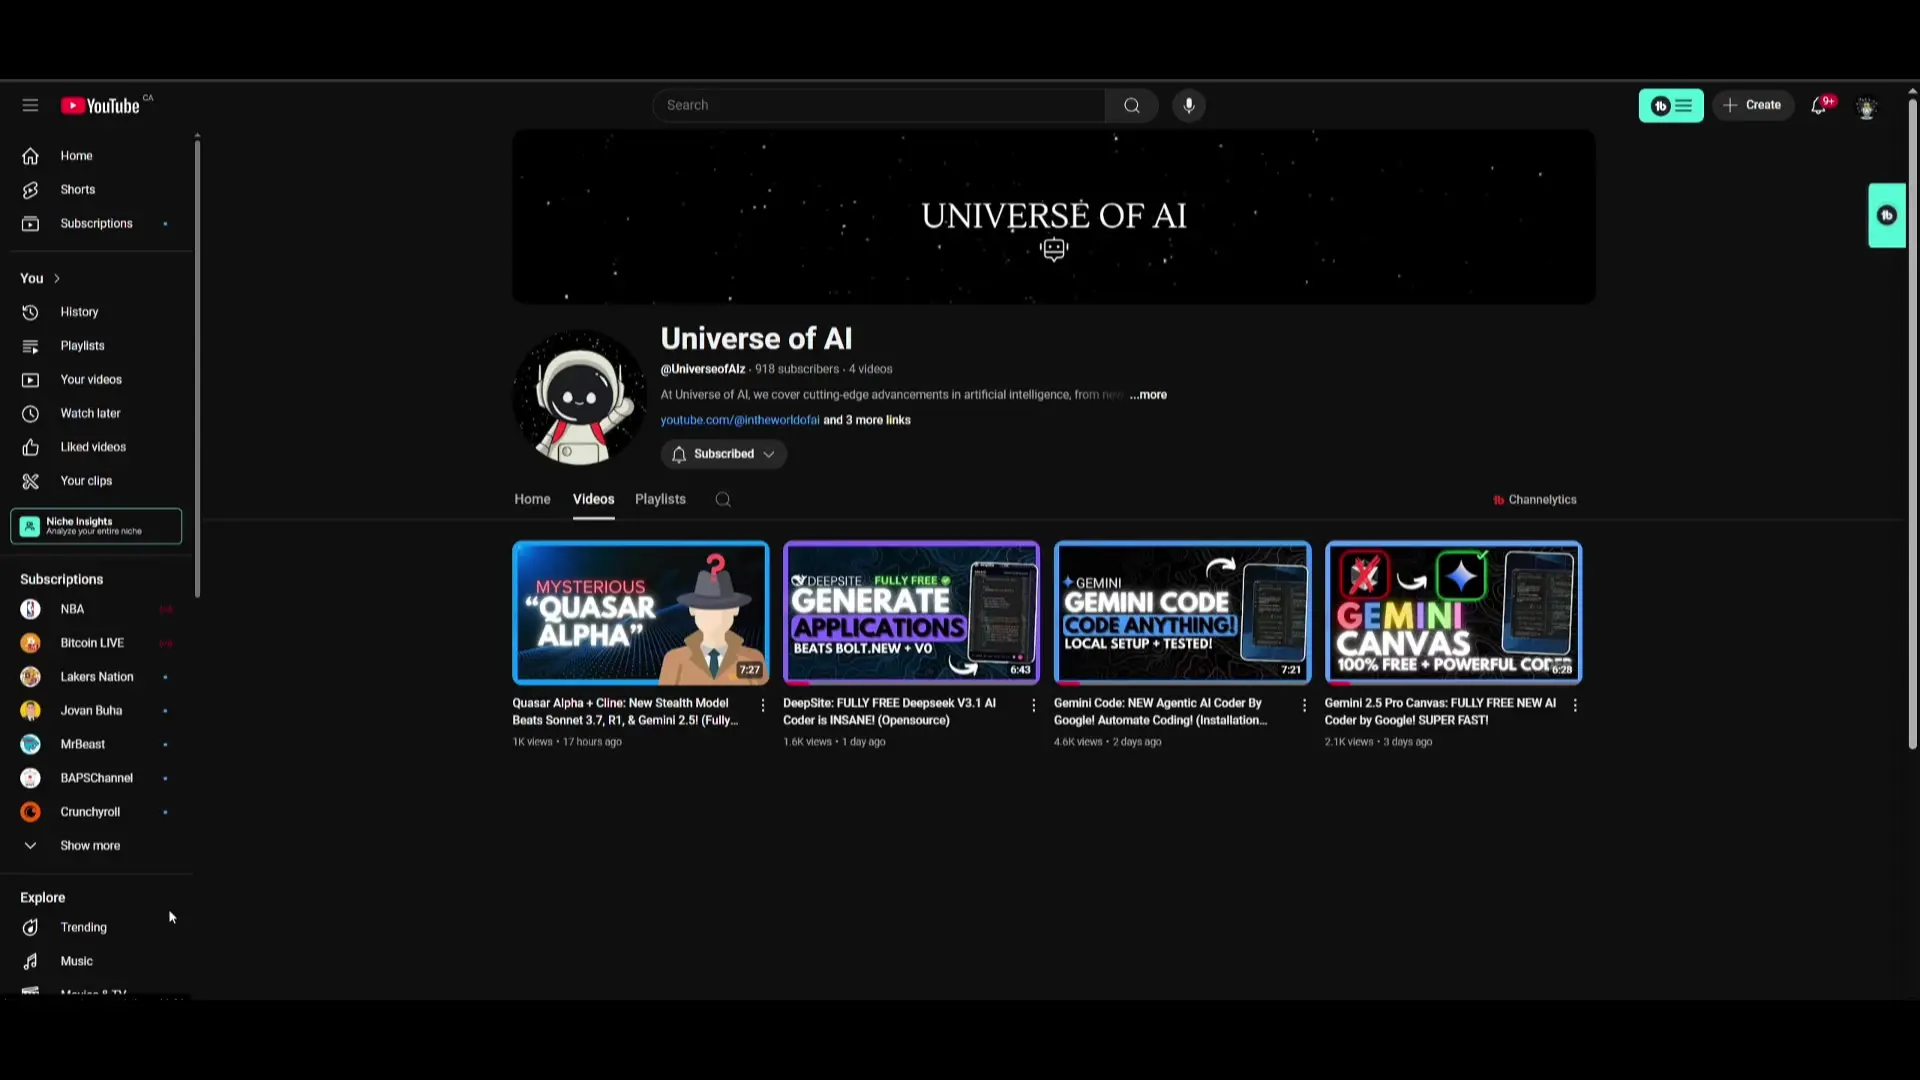Search within the channel magnifier icon
Viewport: 1920px width, 1080px height.
(723, 500)
